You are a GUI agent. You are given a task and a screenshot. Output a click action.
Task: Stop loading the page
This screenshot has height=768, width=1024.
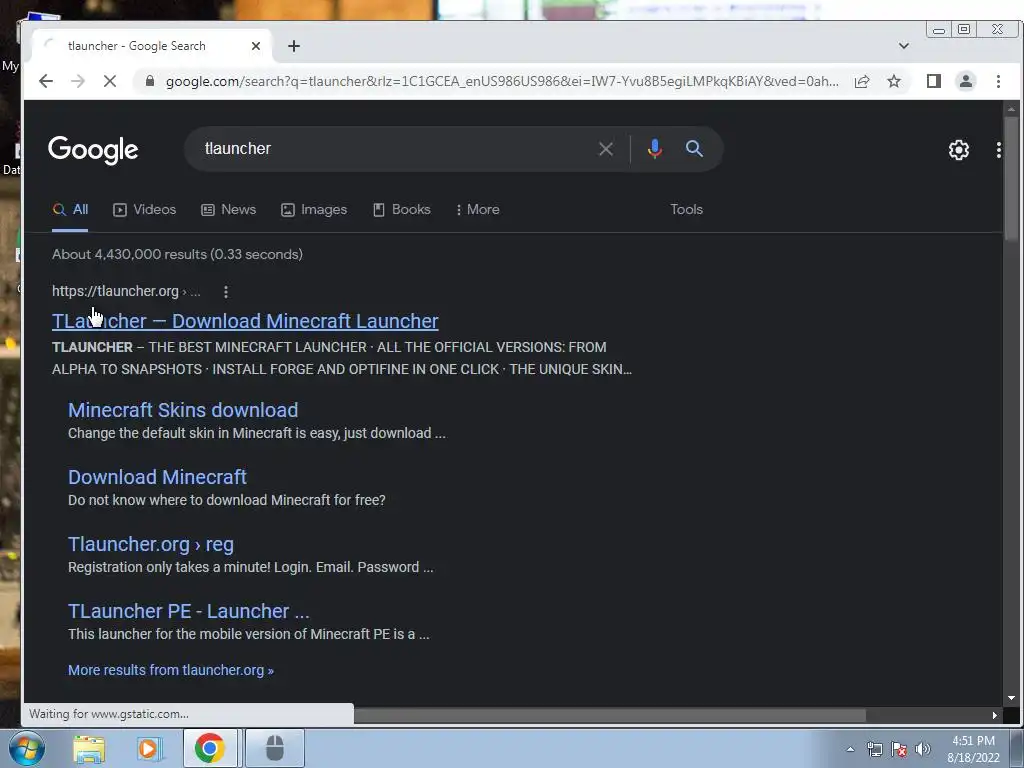pos(110,81)
